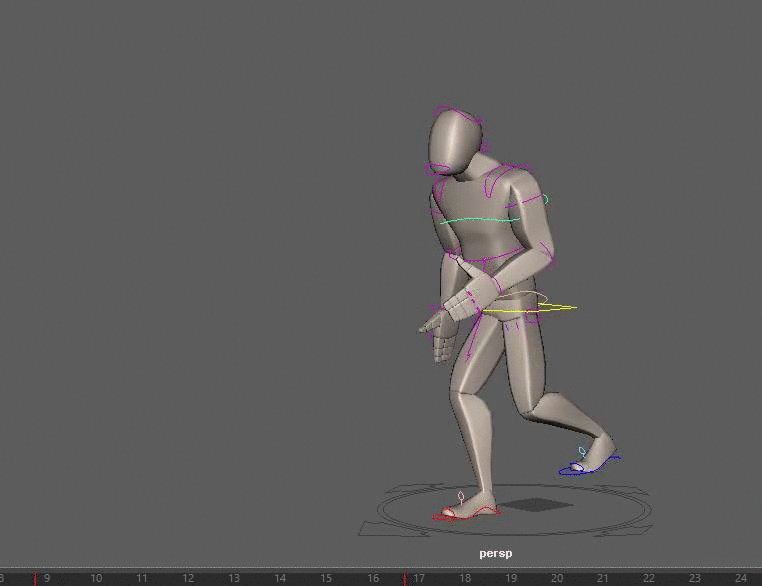Image resolution: width=762 pixels, height=586 pixels.
Task: Select the cyan pin handle above blue foot
Action: [x=581, y=452]
